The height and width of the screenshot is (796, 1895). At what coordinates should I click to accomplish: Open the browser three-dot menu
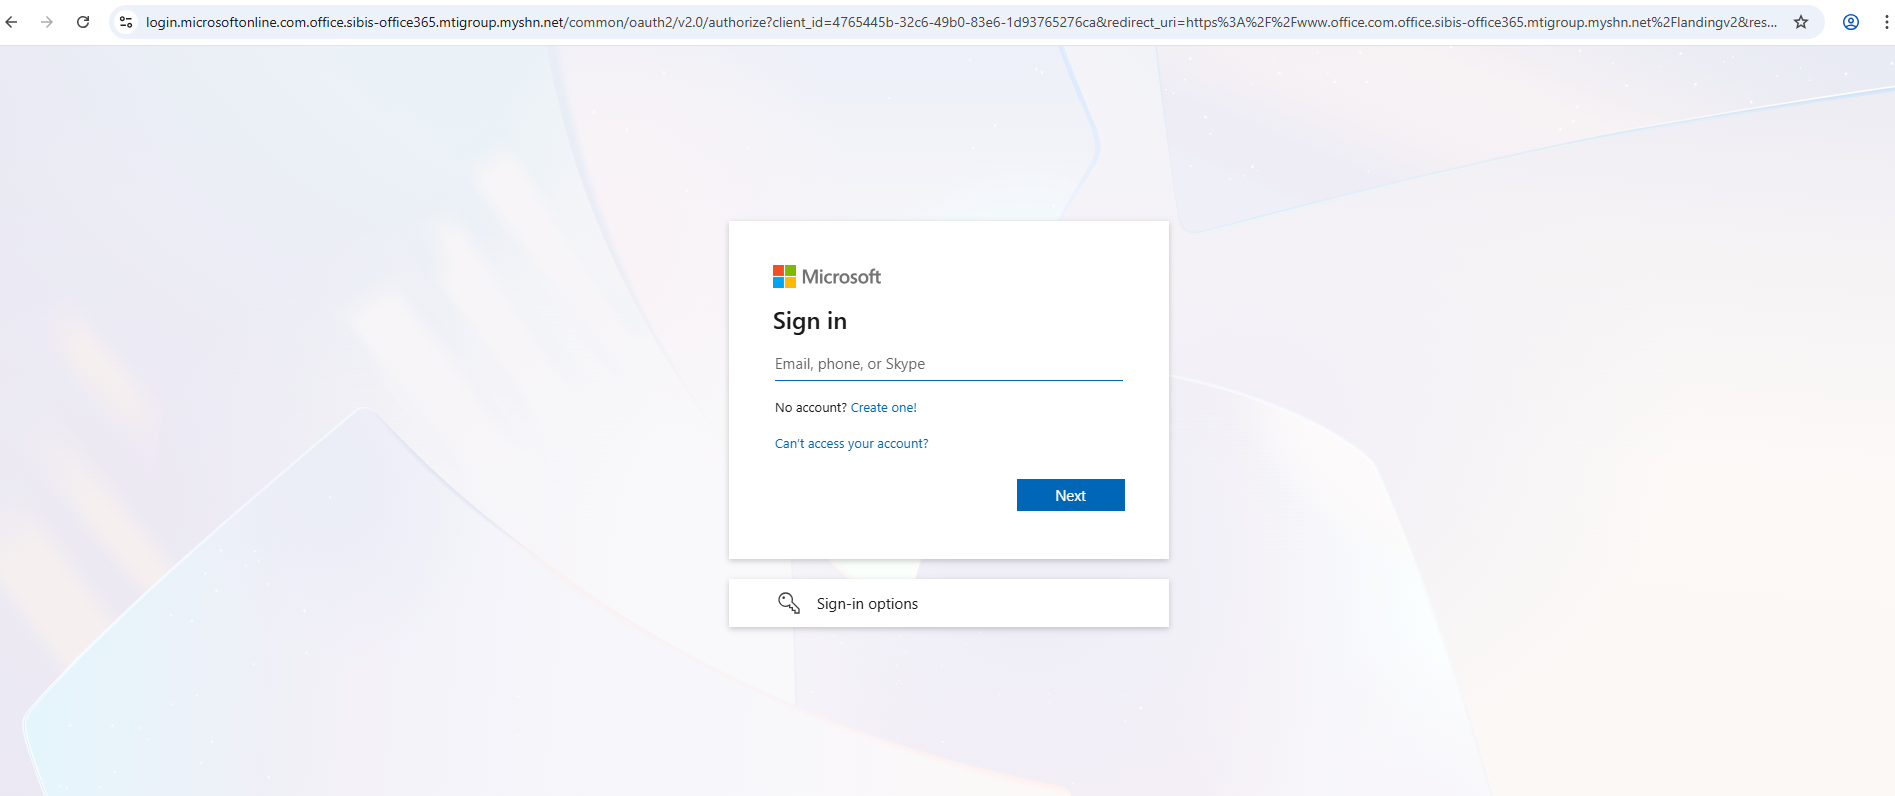[1886, 22]
